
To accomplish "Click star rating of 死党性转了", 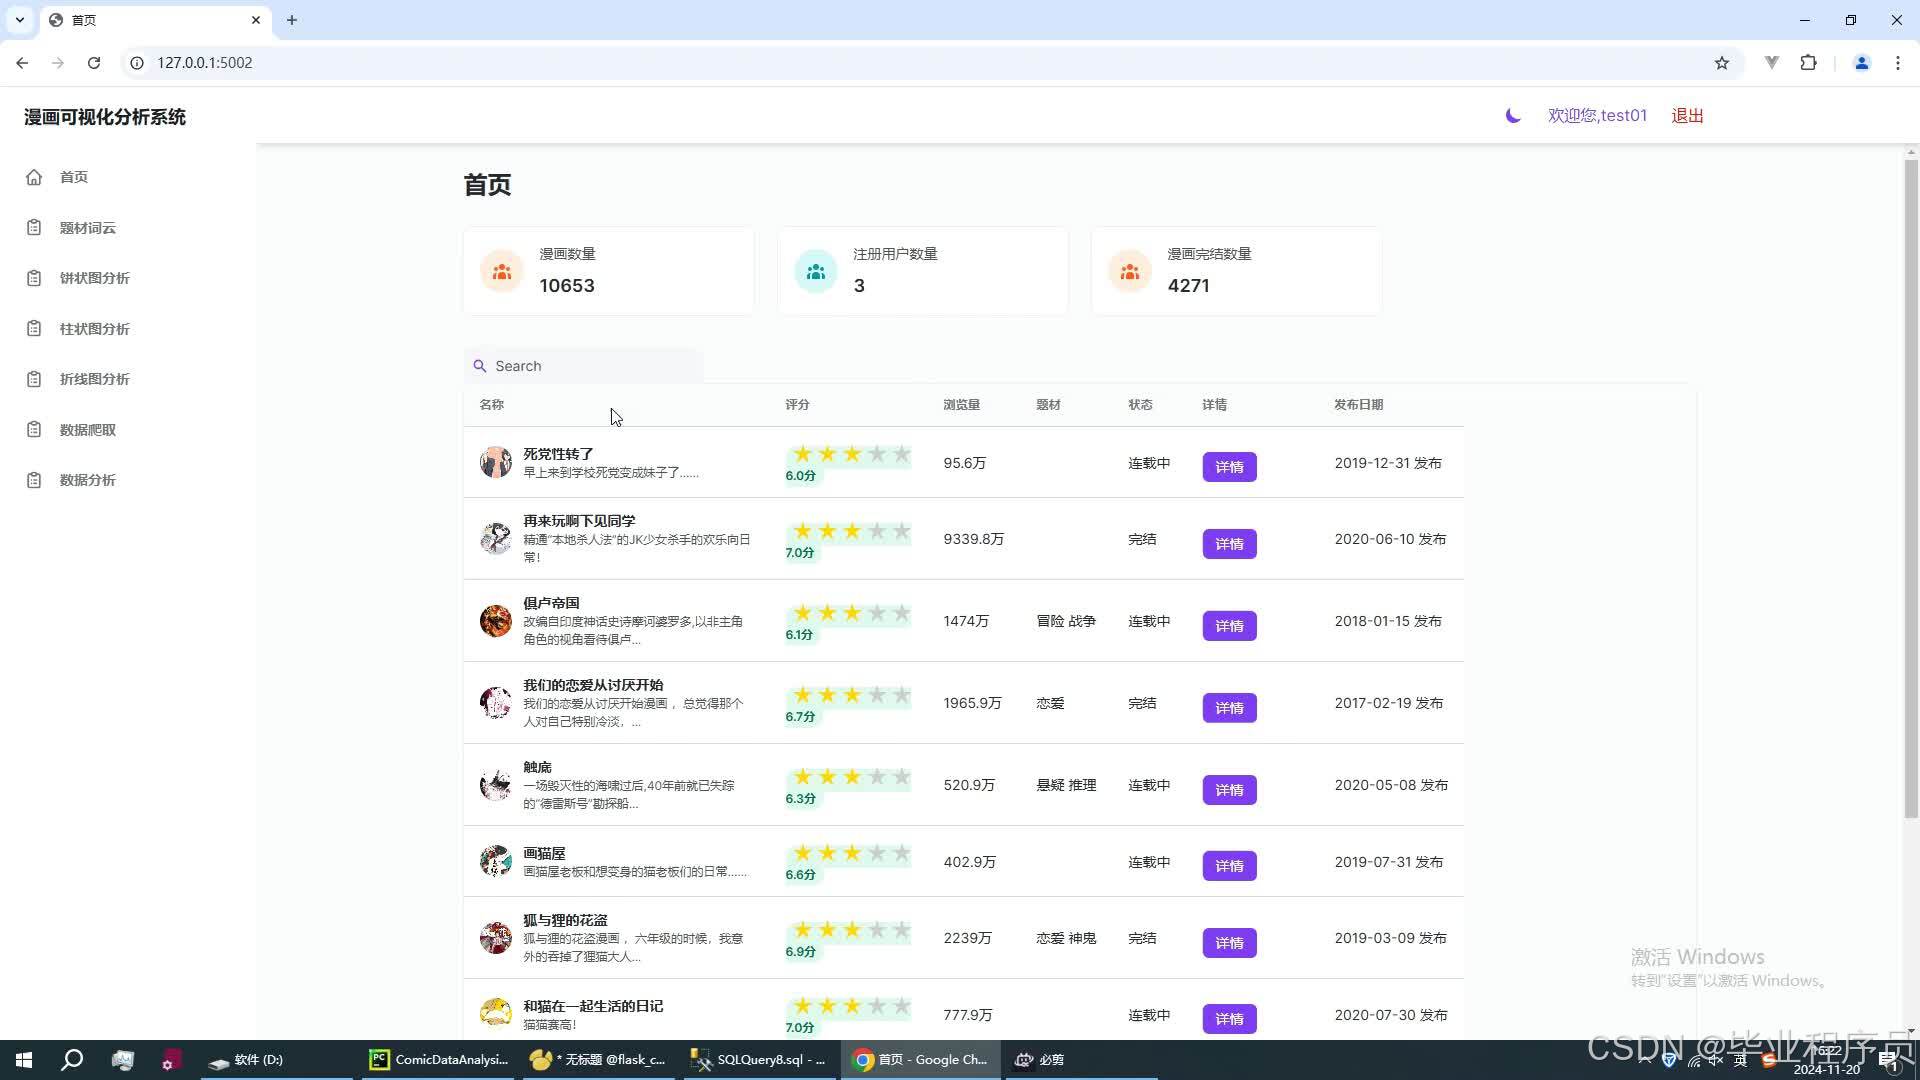I will point(851,455).
